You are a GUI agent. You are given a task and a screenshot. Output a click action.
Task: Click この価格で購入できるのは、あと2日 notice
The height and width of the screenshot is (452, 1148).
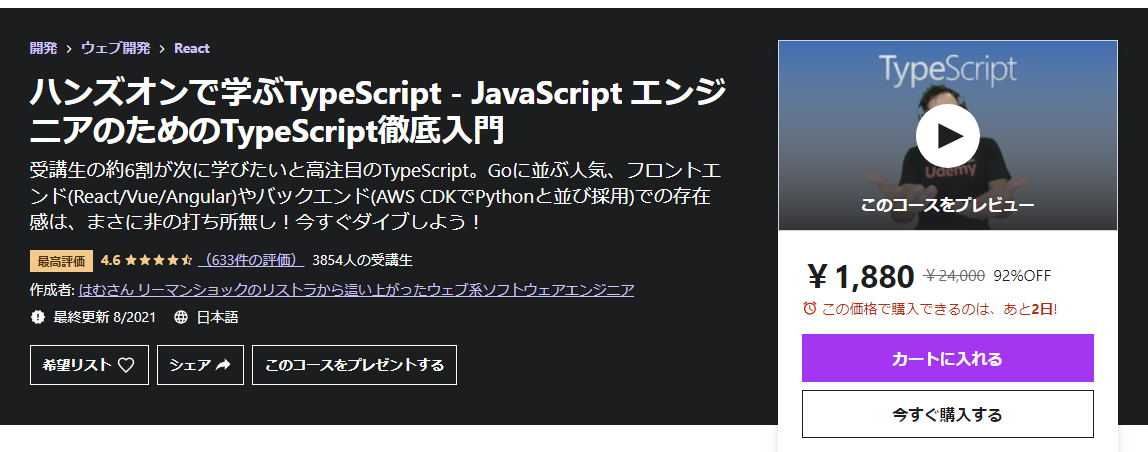[x=939, y=309]
